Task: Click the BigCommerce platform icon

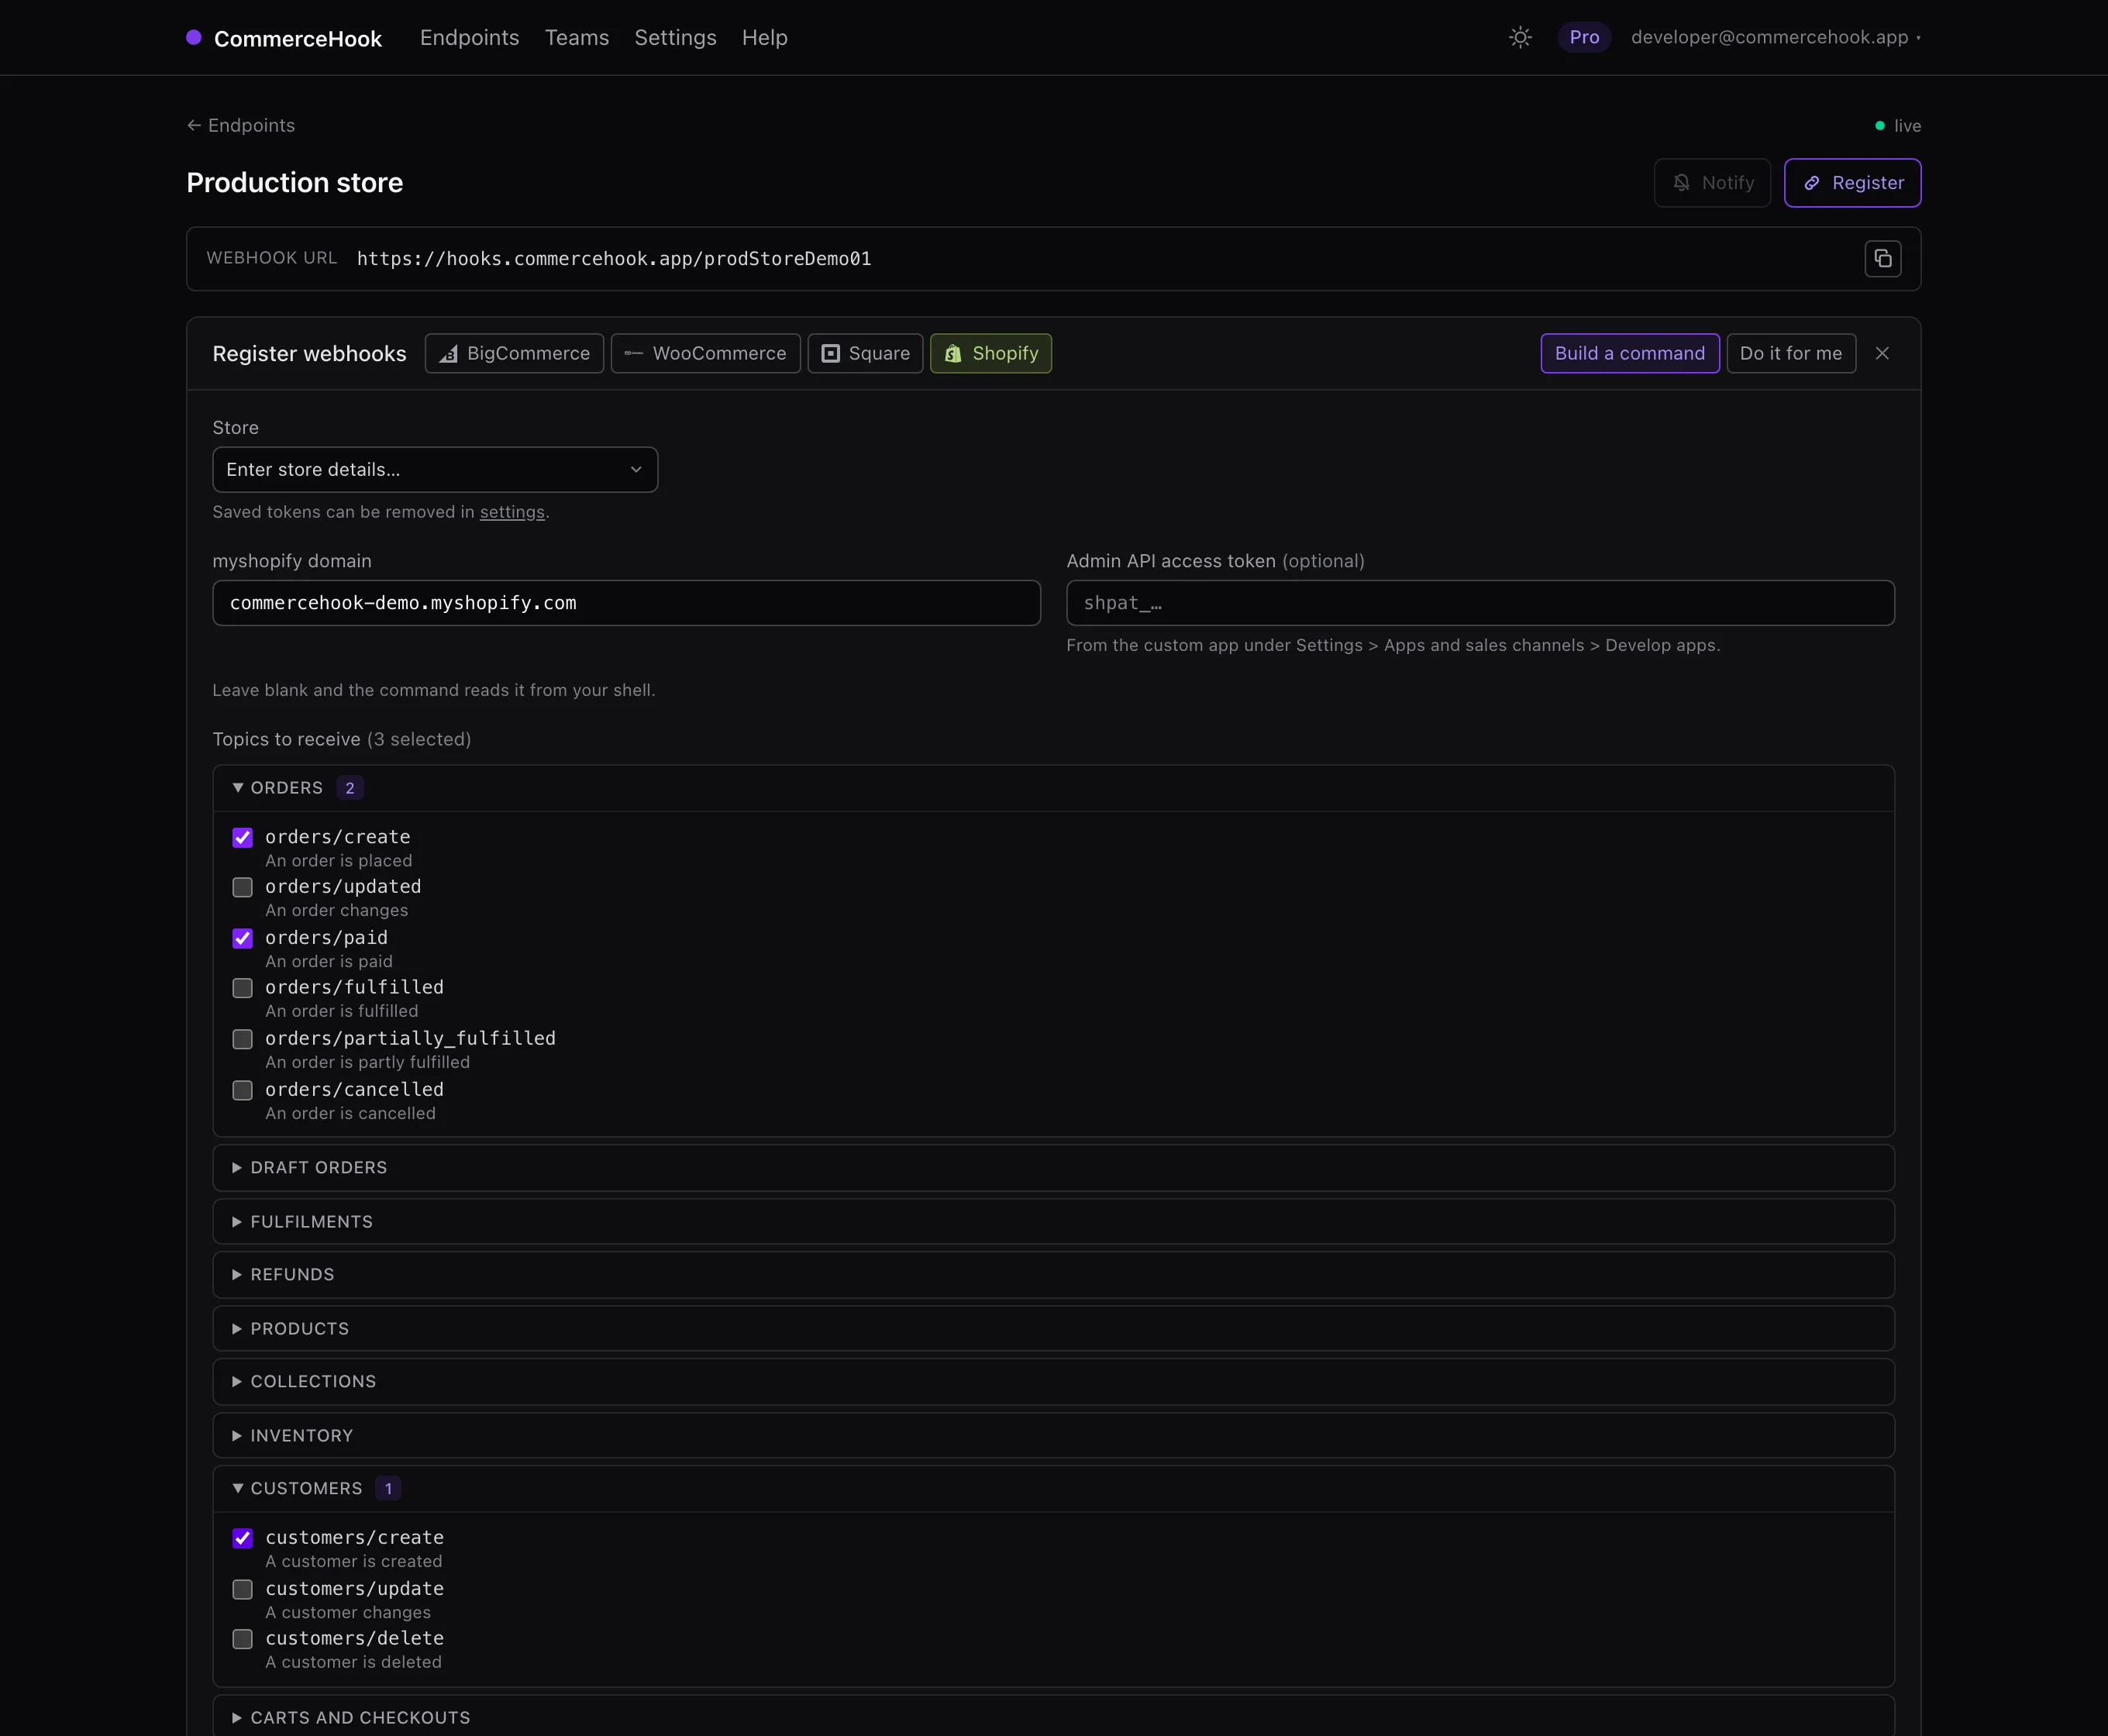Action: point(449,354)
